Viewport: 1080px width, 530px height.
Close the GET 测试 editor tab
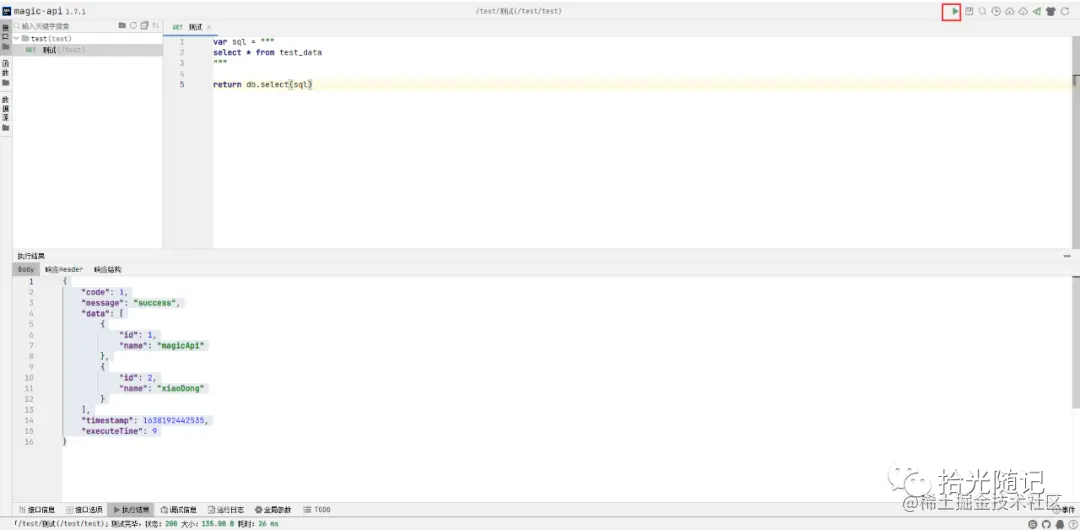pos(209,27)
